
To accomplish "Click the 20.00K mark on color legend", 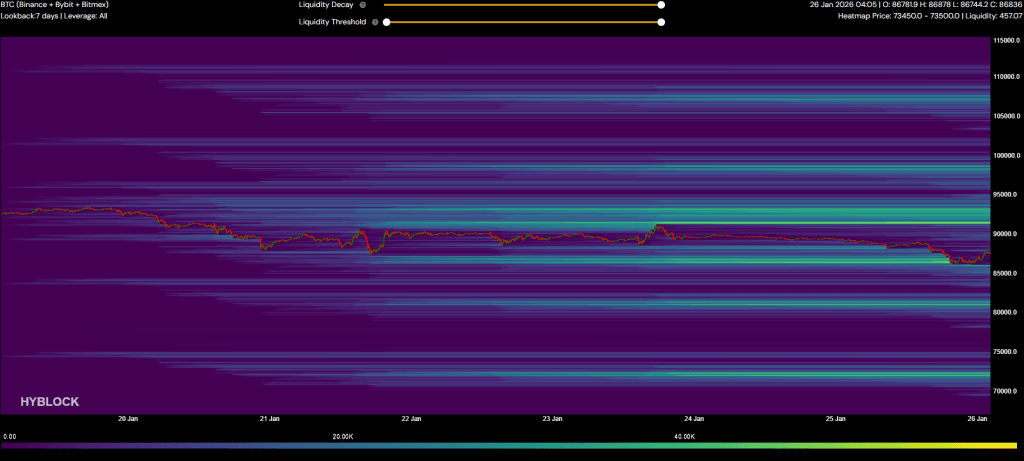I will pos(342,436).
